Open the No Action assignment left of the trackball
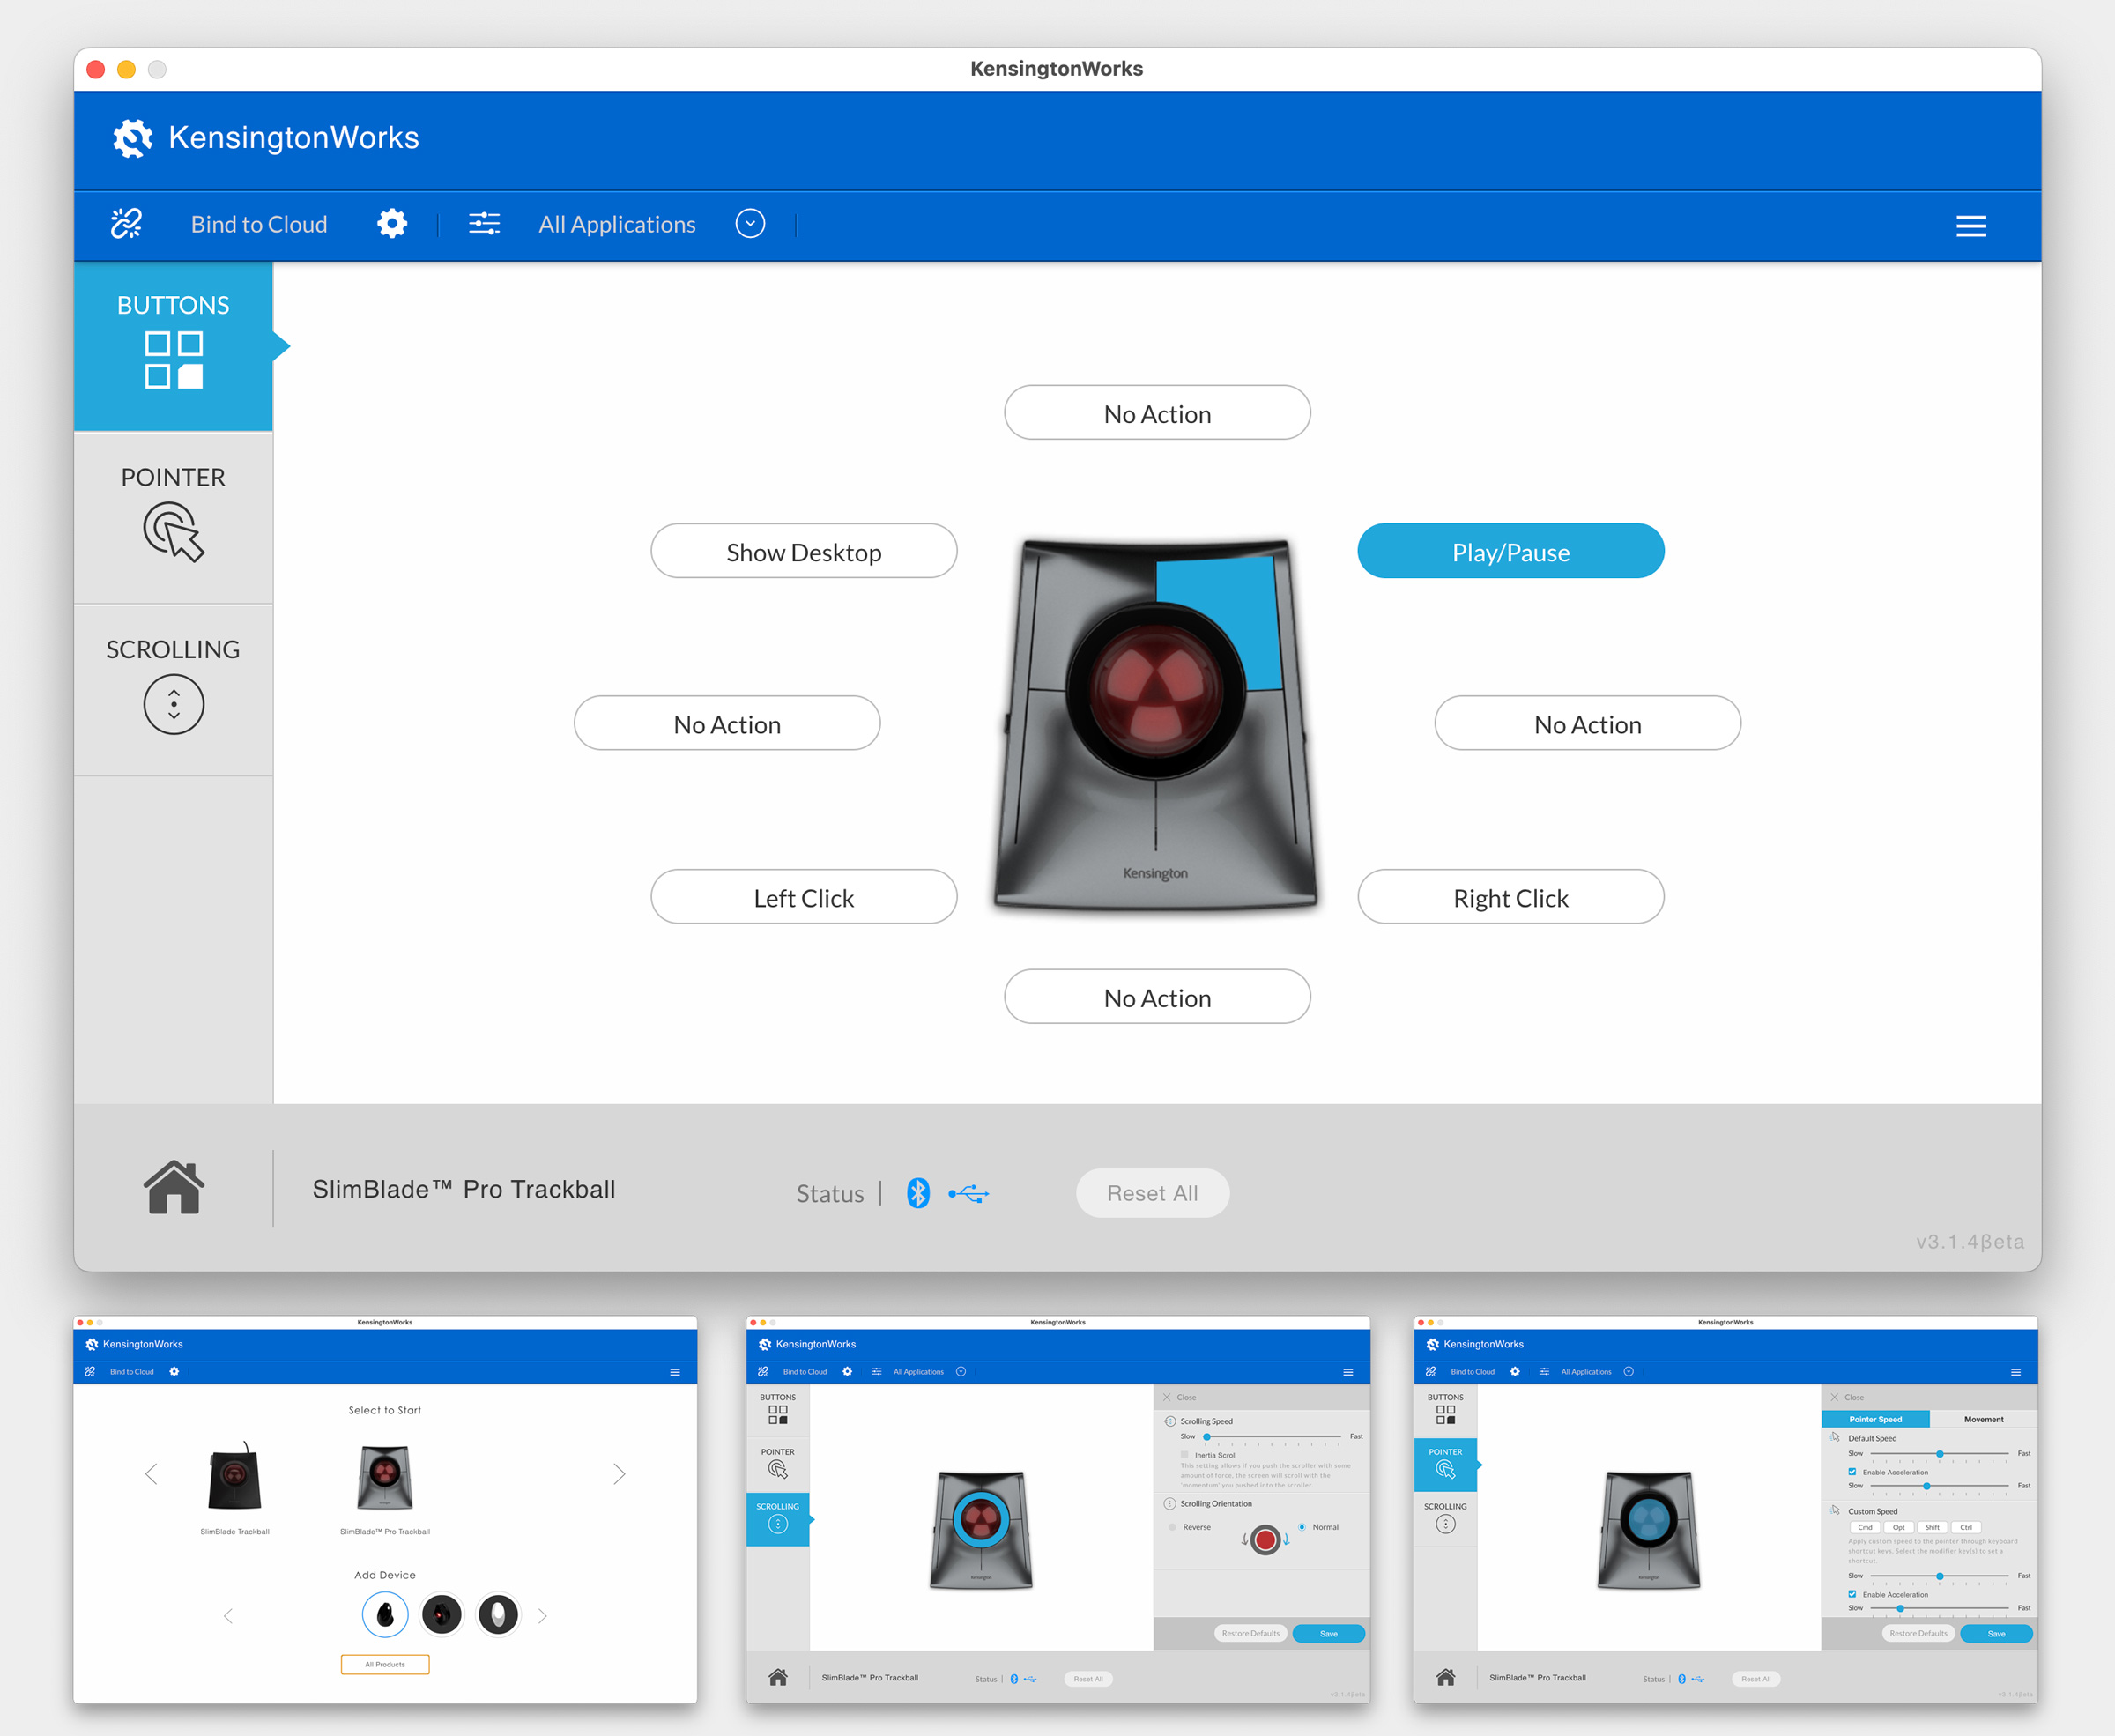 (727, 723)
